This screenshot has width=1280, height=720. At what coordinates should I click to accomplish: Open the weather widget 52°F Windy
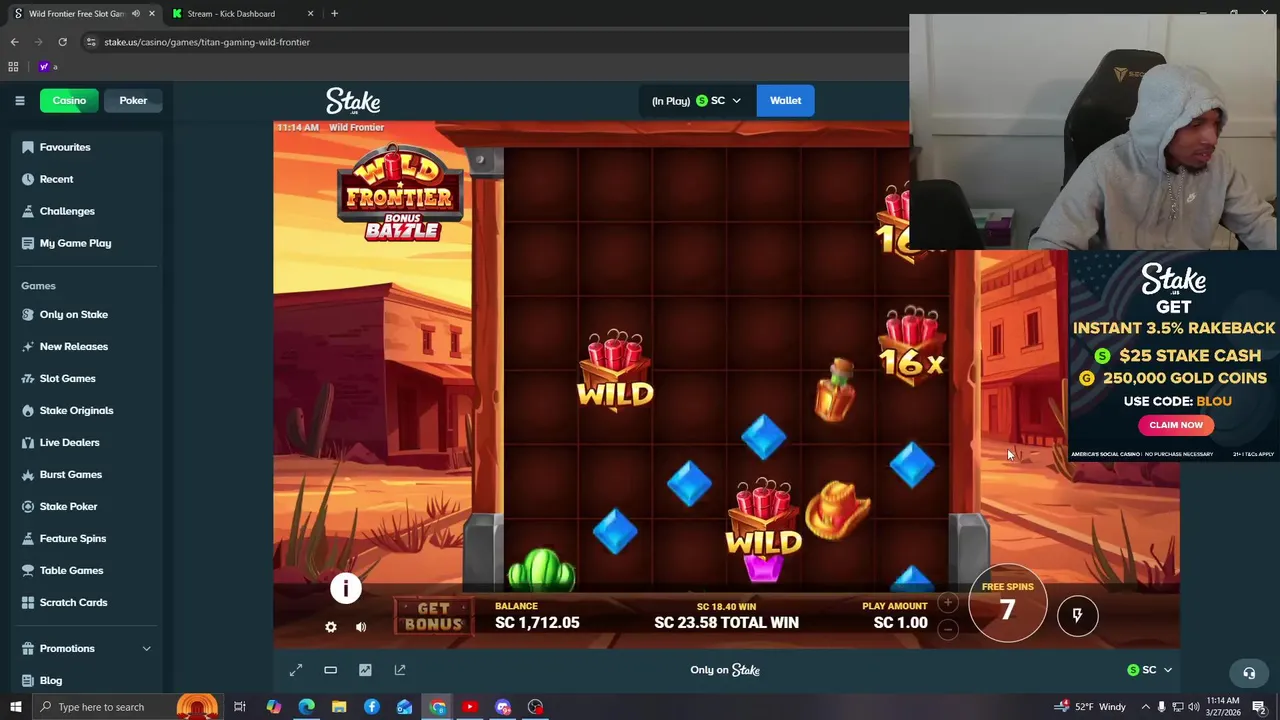click(x=1090, y=707)
